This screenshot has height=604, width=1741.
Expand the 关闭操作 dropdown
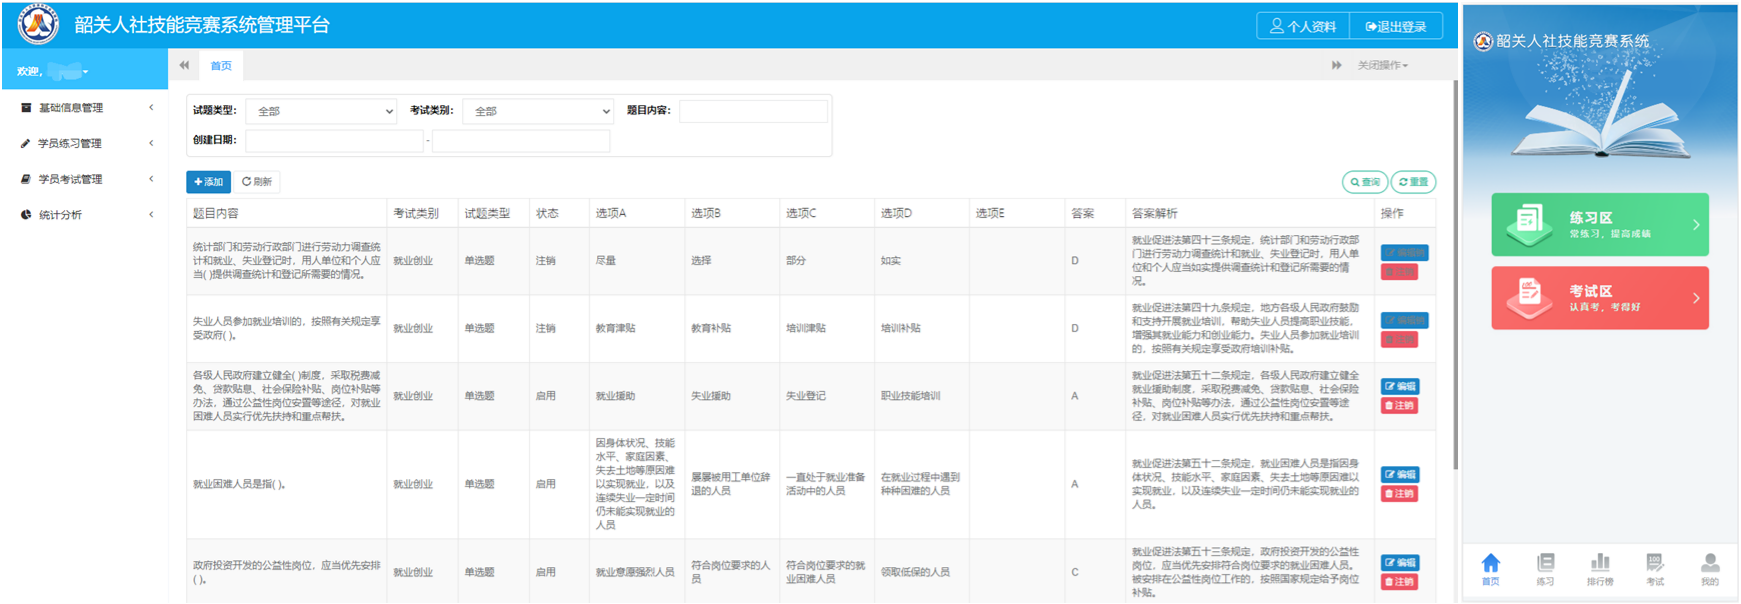pos(1382,65)
